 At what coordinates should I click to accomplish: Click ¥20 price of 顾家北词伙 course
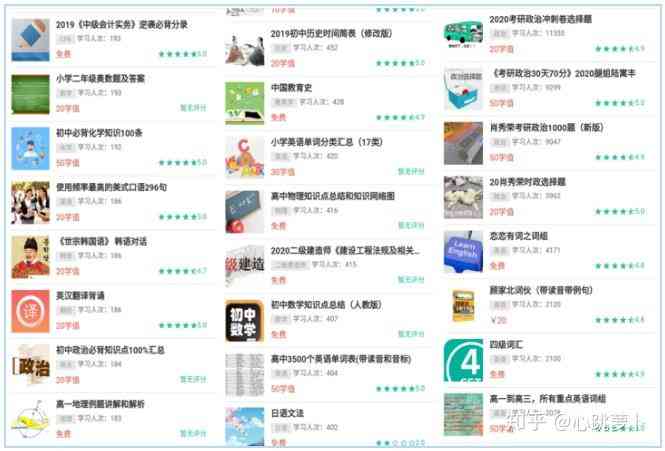click(498, 320)
